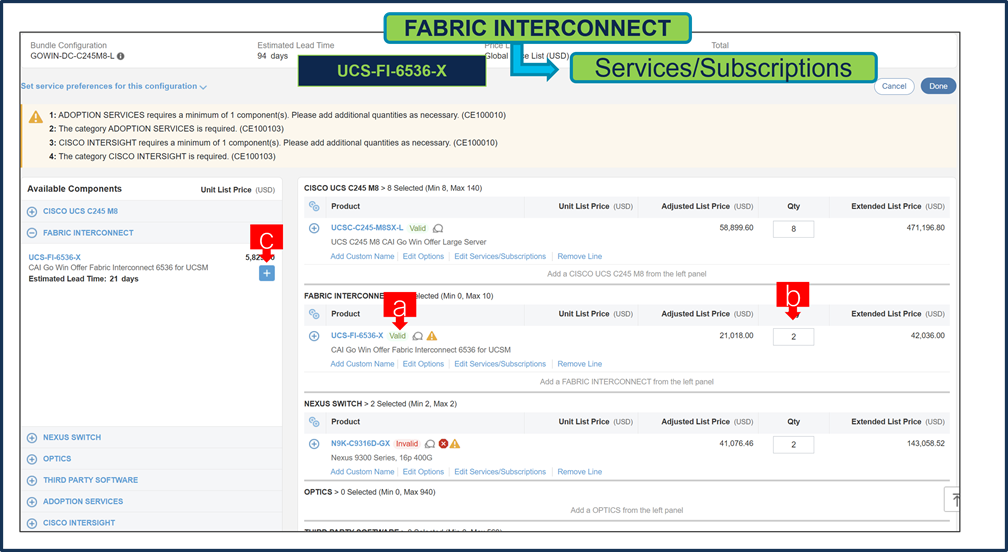Remove Line for N9K-C9316D-GX
This screenshot has width=1008, height=552.
pos(580,472)
